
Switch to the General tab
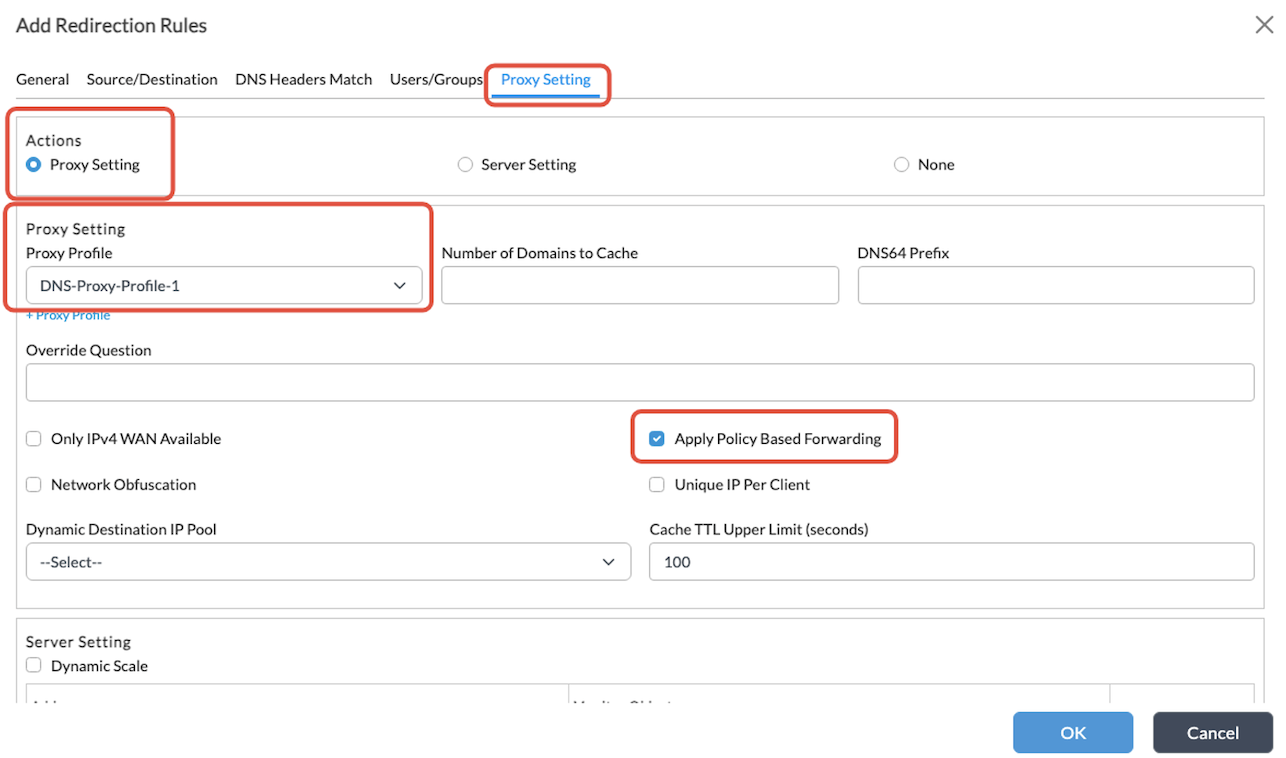pos(42,79)
